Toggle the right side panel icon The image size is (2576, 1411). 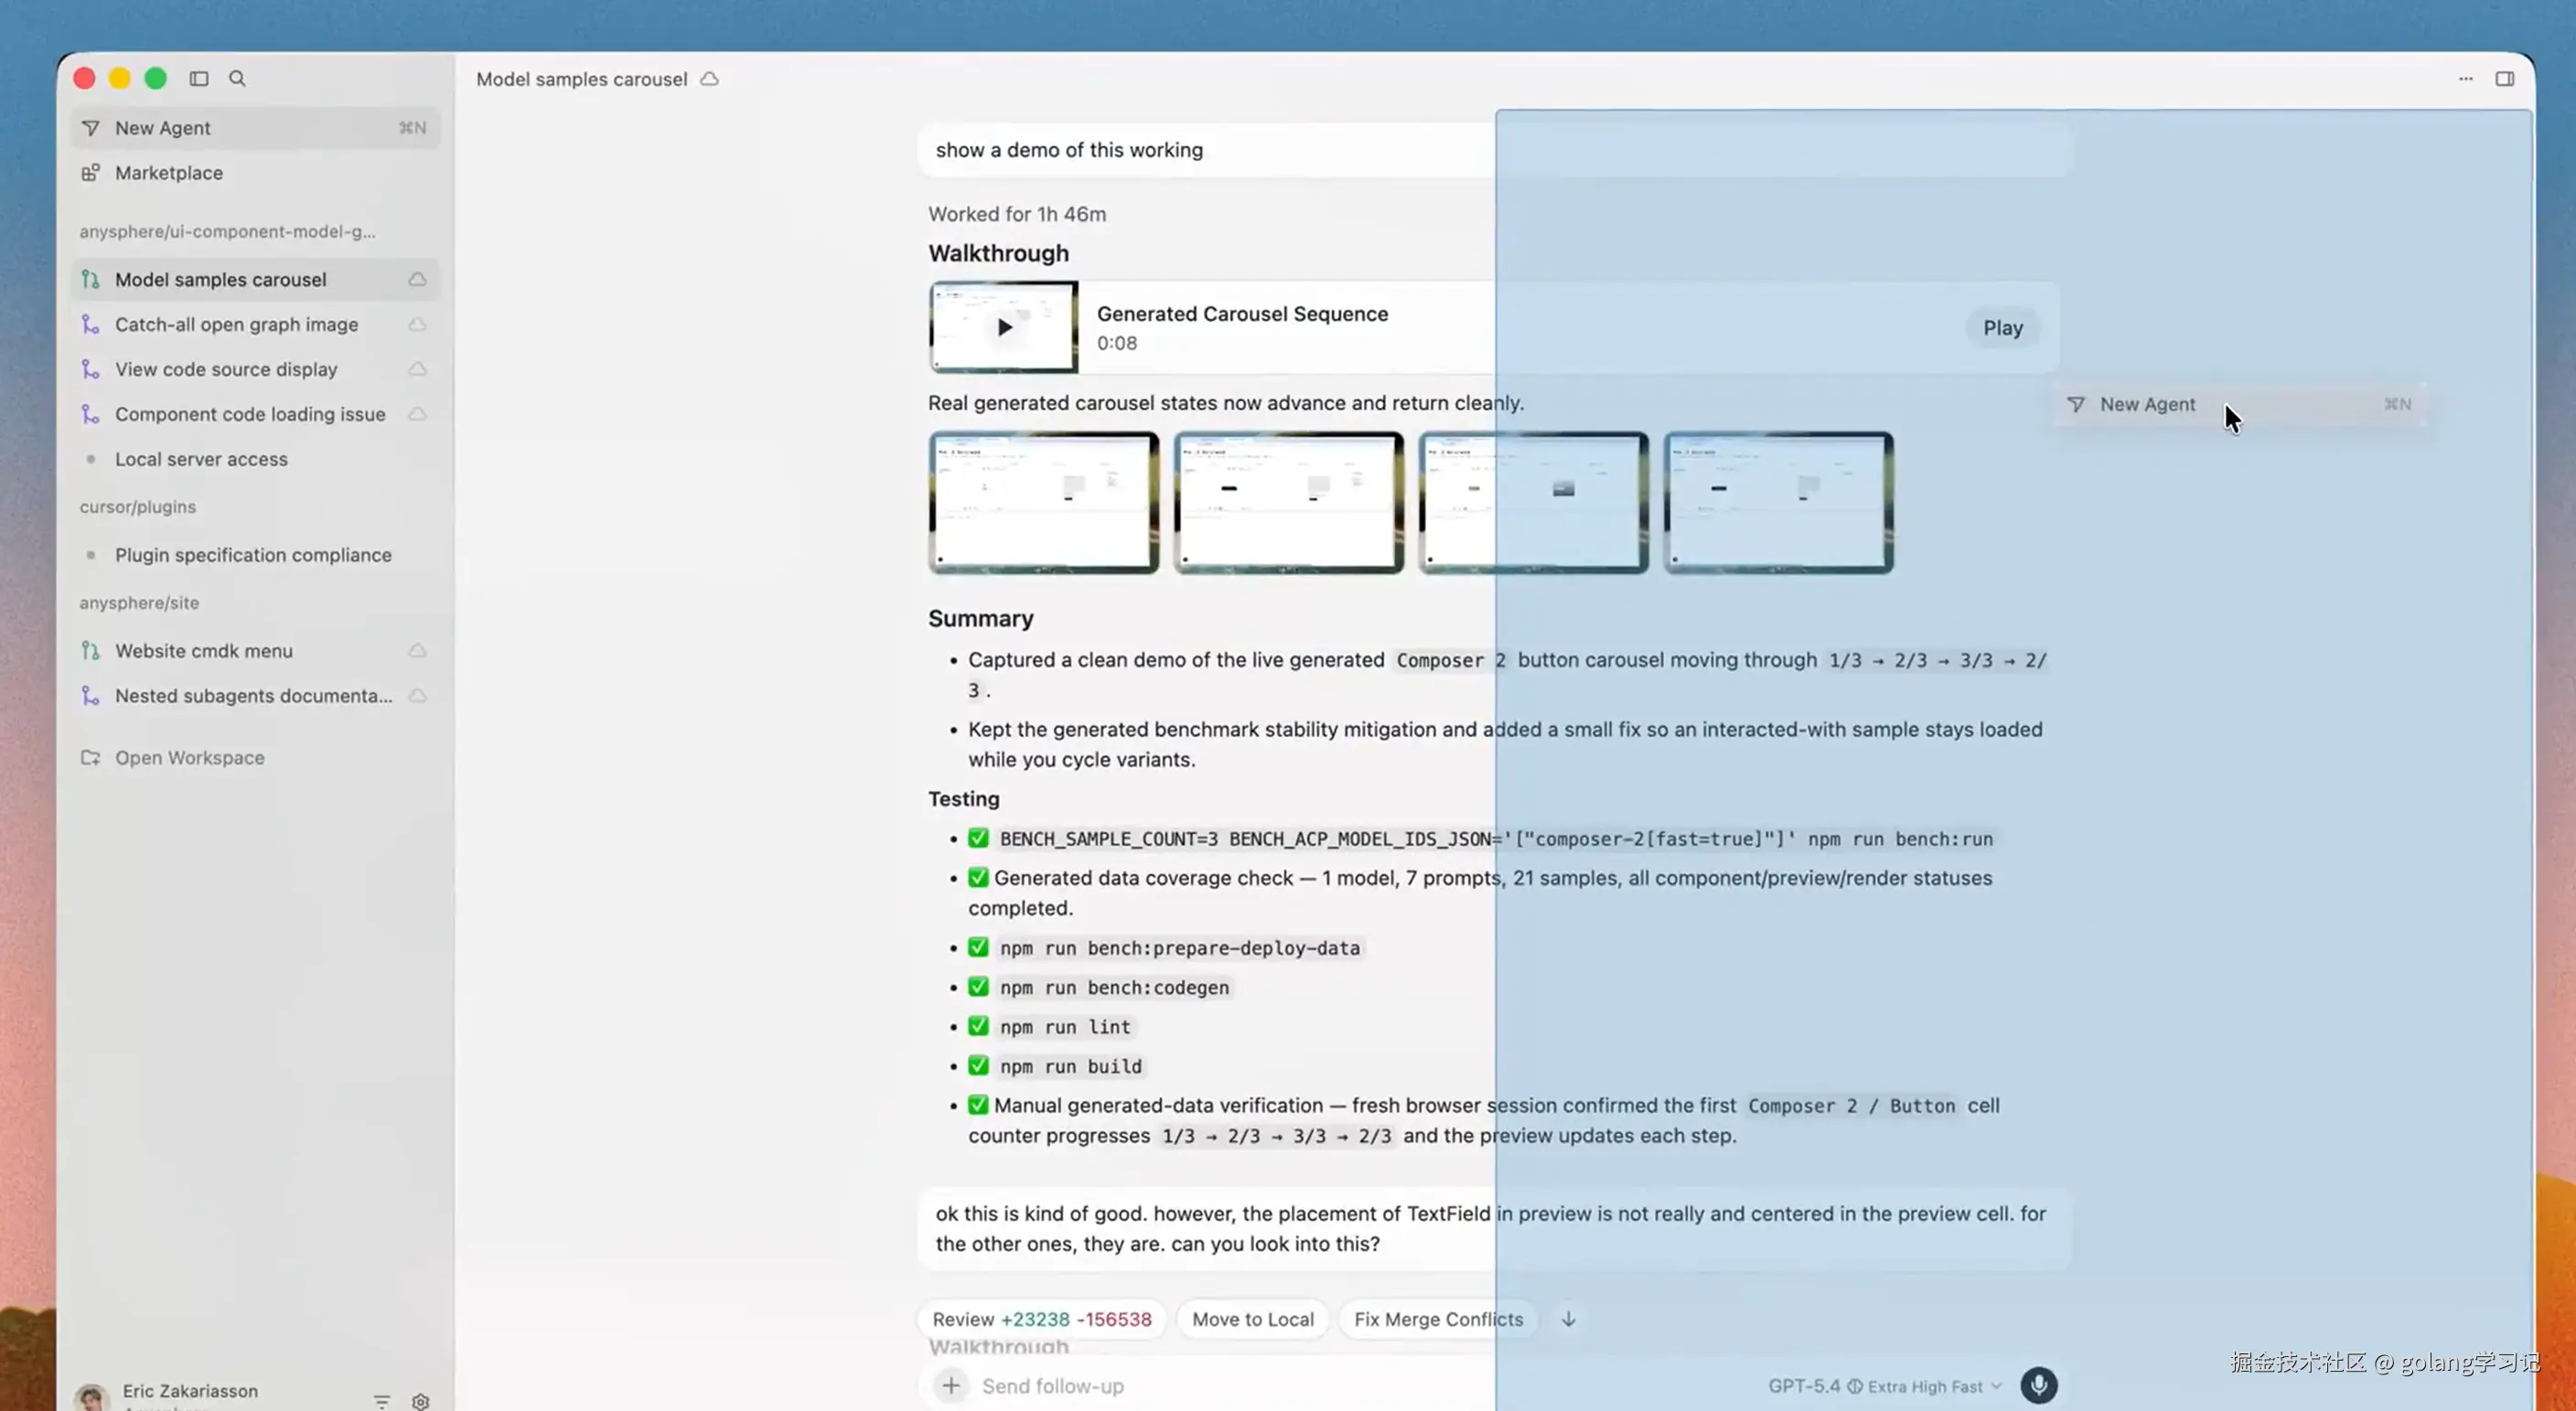[2504, 78]
